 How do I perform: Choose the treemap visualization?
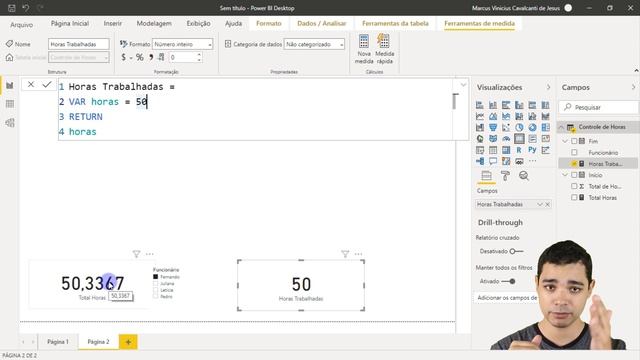tap(545, 127)
